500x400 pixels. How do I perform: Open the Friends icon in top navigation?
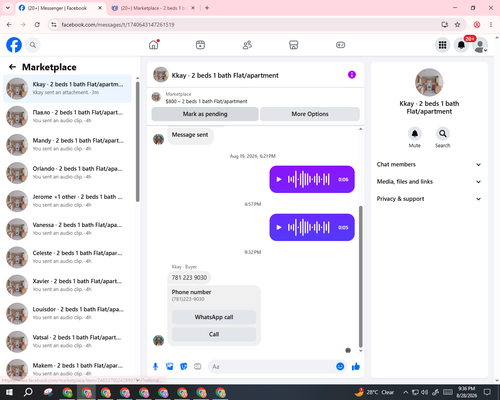(247, 45)
